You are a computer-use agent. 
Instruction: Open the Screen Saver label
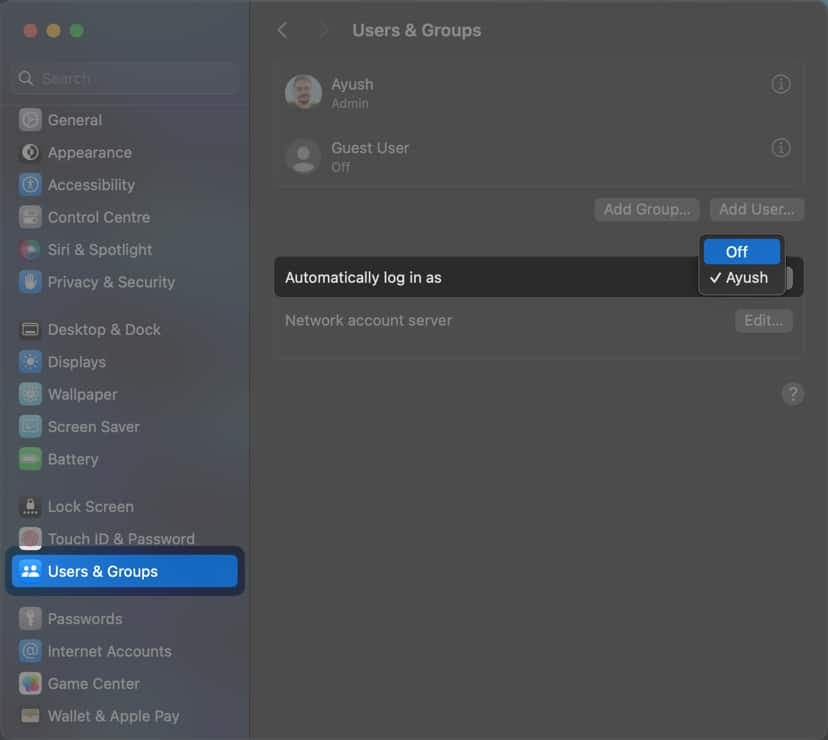pos(93,427)
